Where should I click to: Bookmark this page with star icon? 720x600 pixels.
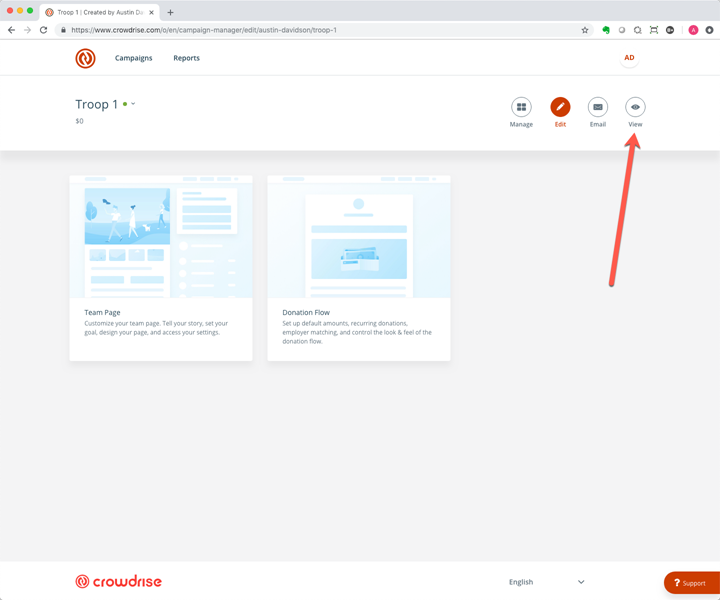[x=585, y=30]
